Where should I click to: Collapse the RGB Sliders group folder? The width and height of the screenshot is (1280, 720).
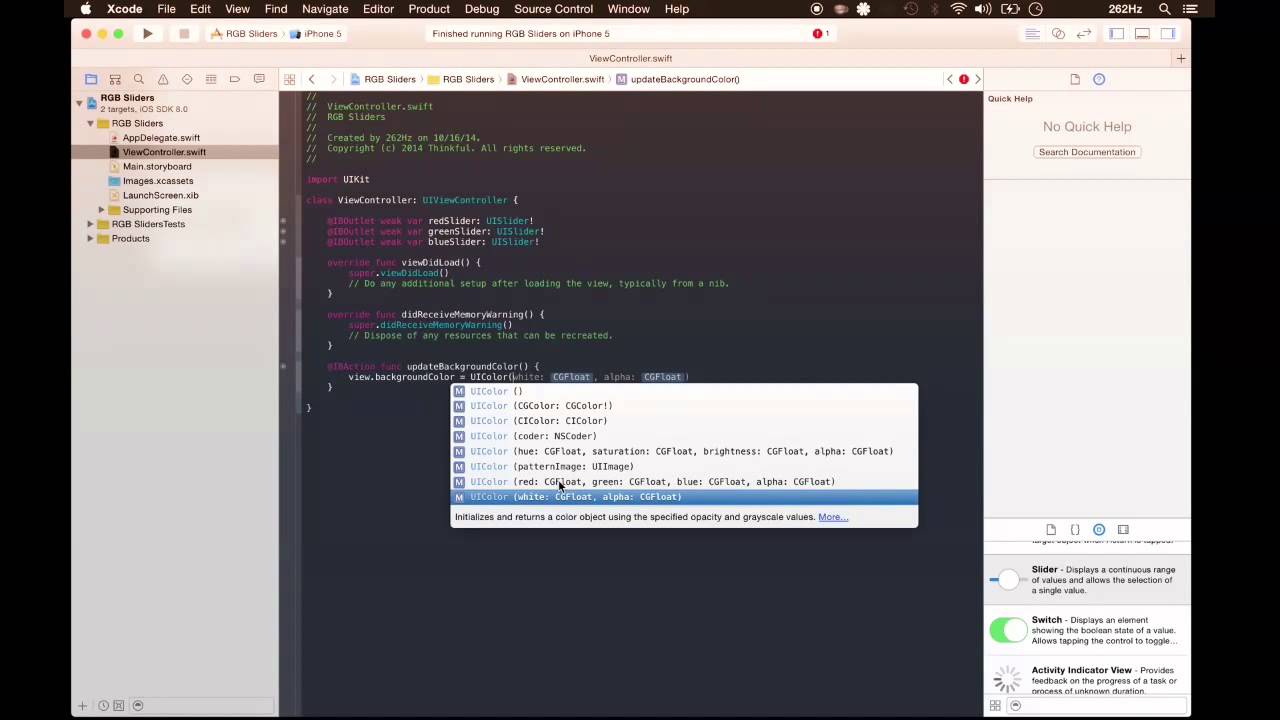(x=90, y=124)
